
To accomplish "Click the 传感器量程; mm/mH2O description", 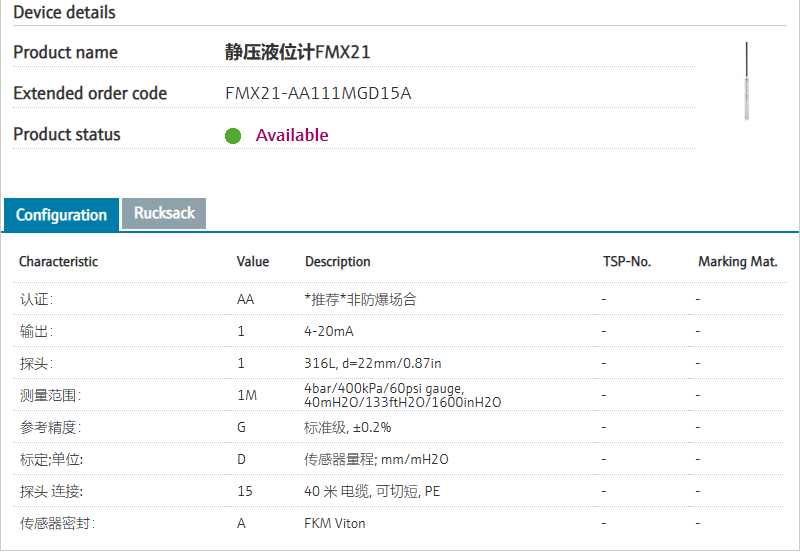I will point(376,459).
